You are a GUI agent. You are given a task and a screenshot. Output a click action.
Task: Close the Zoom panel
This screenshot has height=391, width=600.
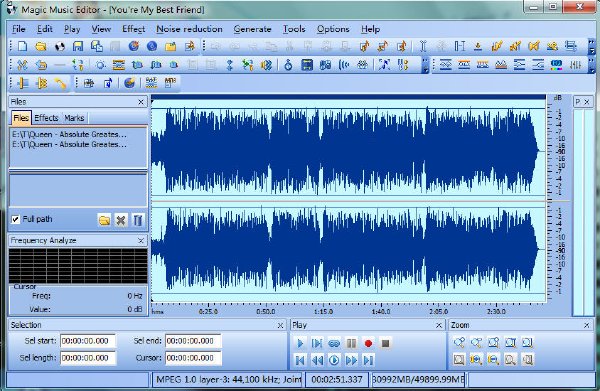tap(587, 325)
